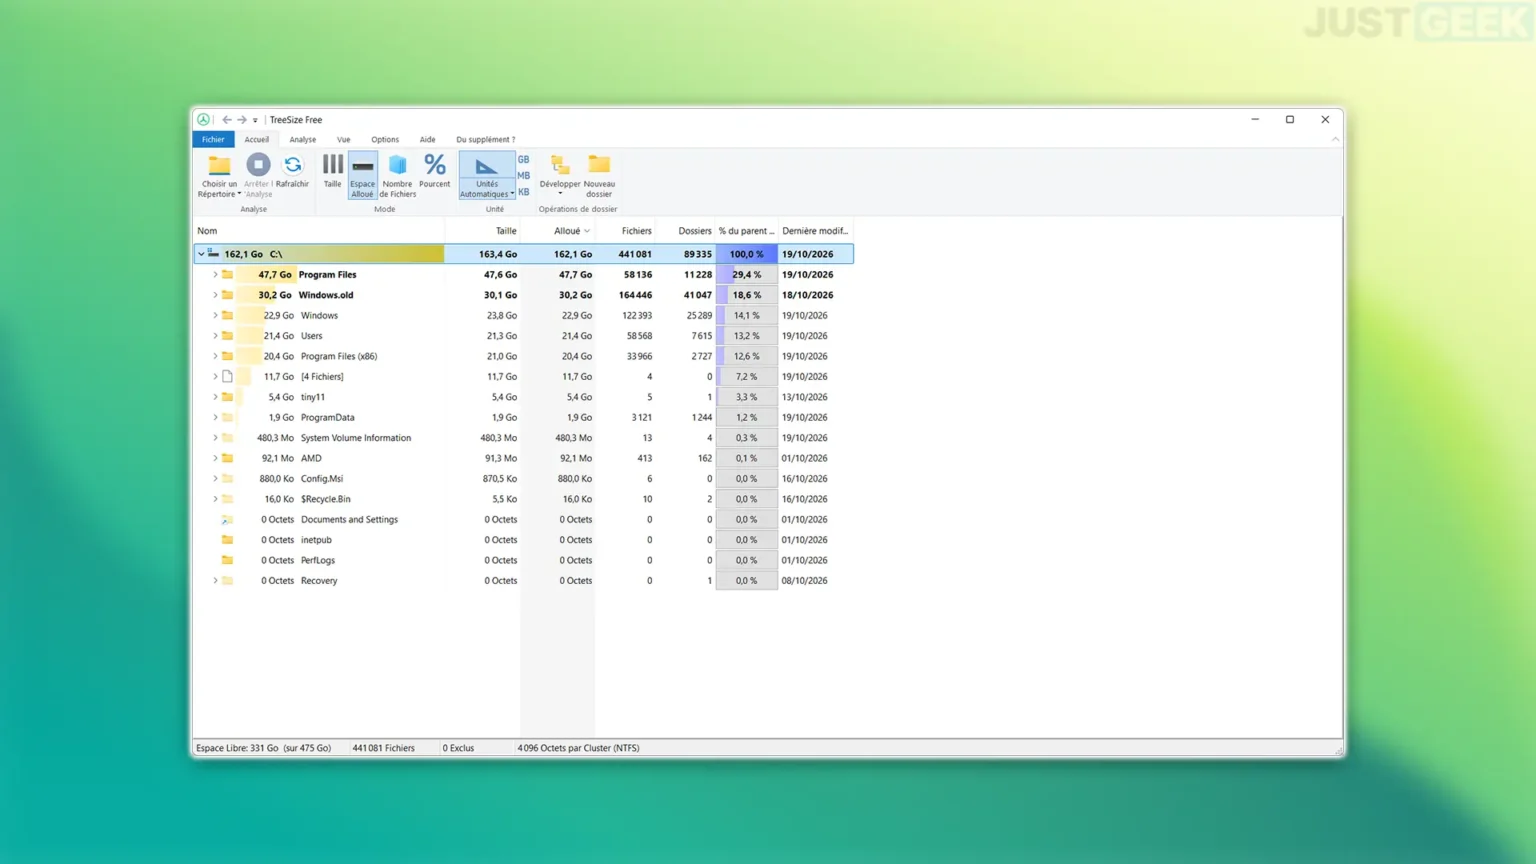Open the Aide tab
Image resolution: width=1536 pixels, height=864 pixels.
point(427,140)
